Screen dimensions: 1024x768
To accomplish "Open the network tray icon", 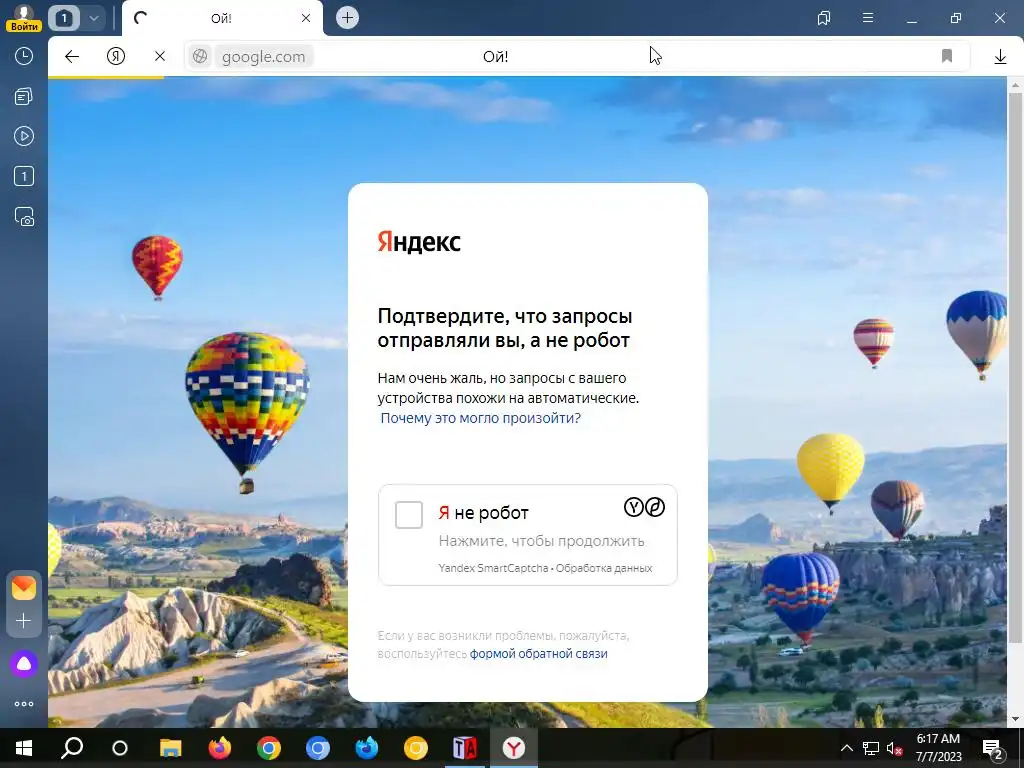I will tap(871, 748).
